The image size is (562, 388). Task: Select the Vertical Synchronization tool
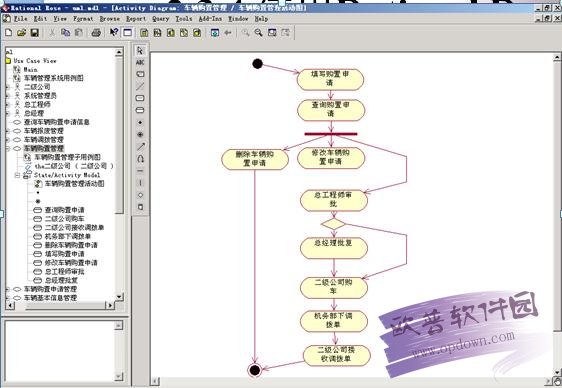(x=140, y=183)
